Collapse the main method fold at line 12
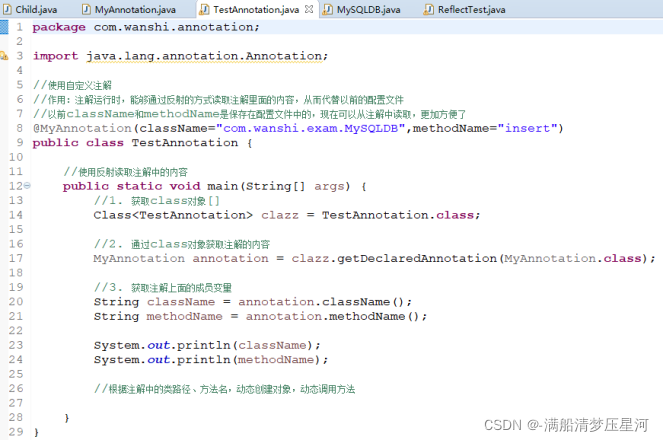This screenshot has width=664, height=441. click(27, 186)
